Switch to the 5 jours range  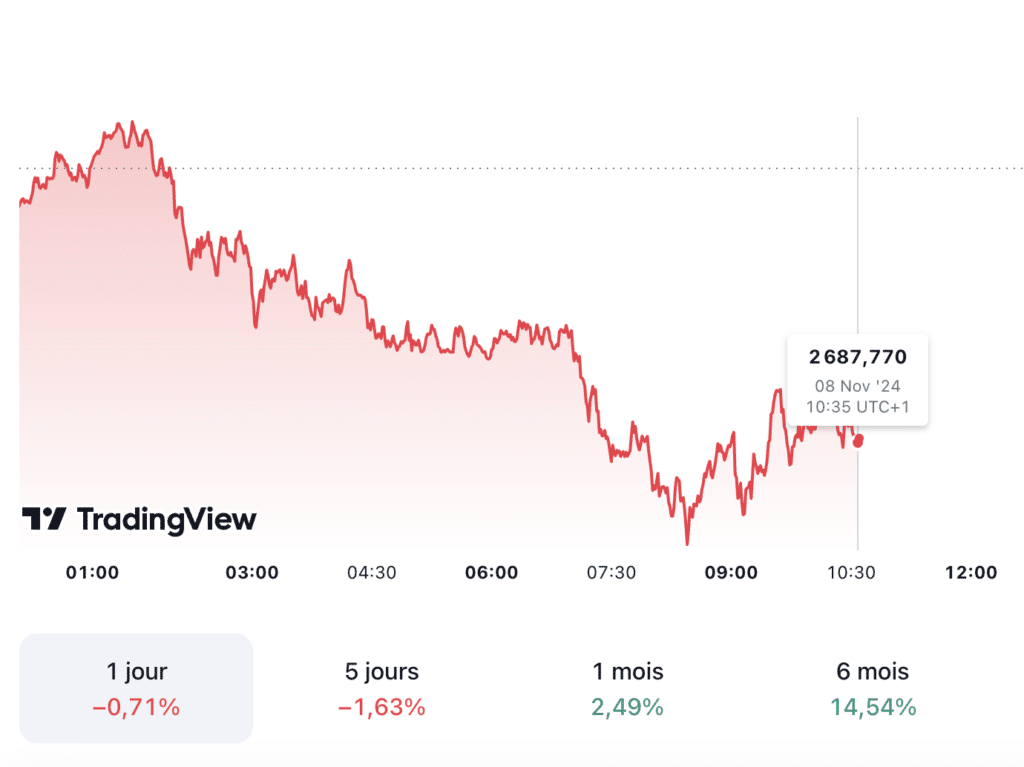click(x=382, y=688)
